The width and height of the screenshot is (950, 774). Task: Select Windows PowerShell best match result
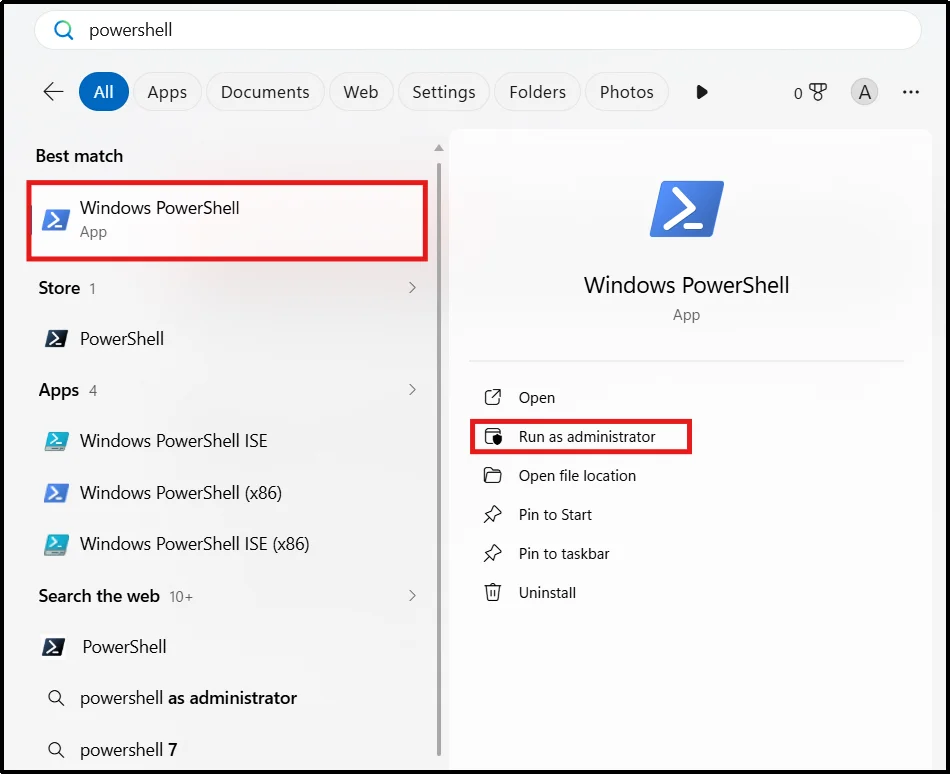[x=227, y=220]
